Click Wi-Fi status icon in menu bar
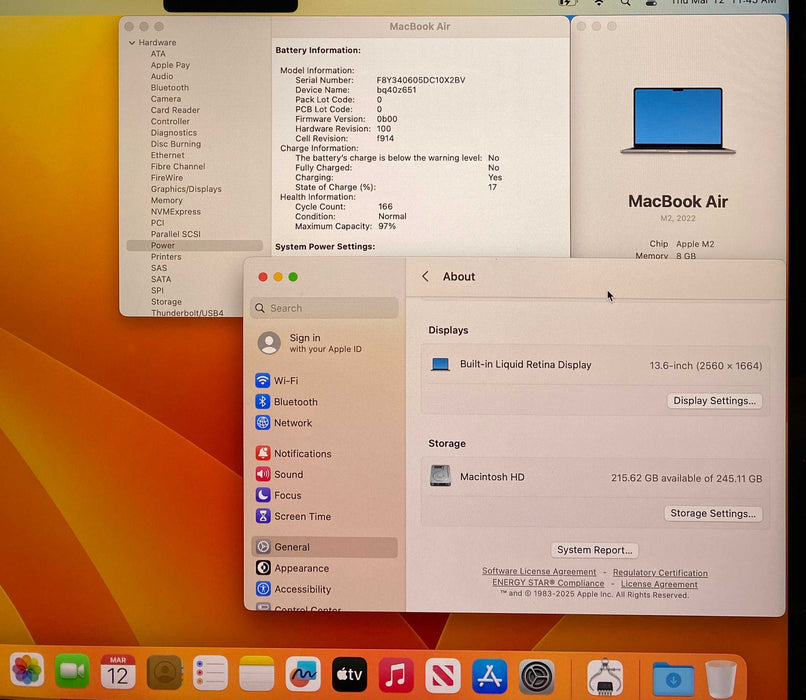 [599, 3]
